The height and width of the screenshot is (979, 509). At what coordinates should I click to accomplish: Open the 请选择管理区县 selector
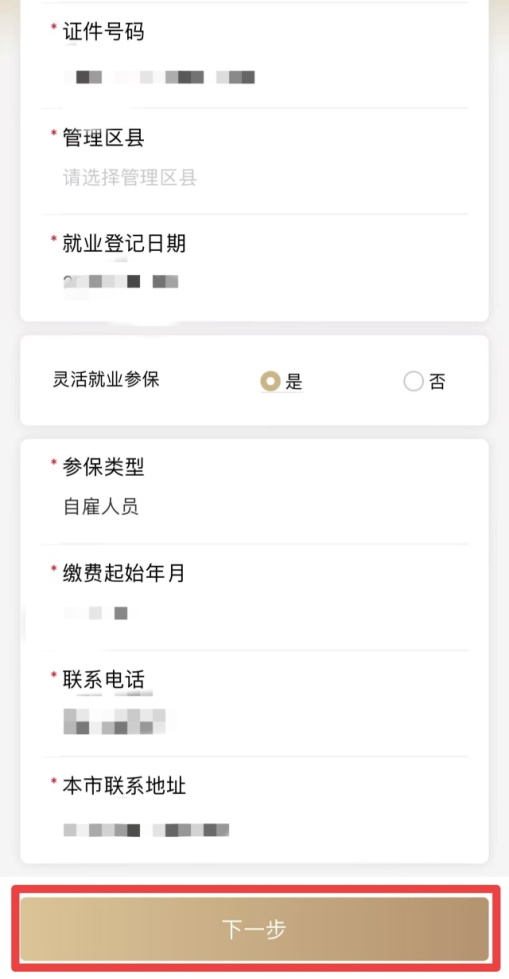[130, 178]
